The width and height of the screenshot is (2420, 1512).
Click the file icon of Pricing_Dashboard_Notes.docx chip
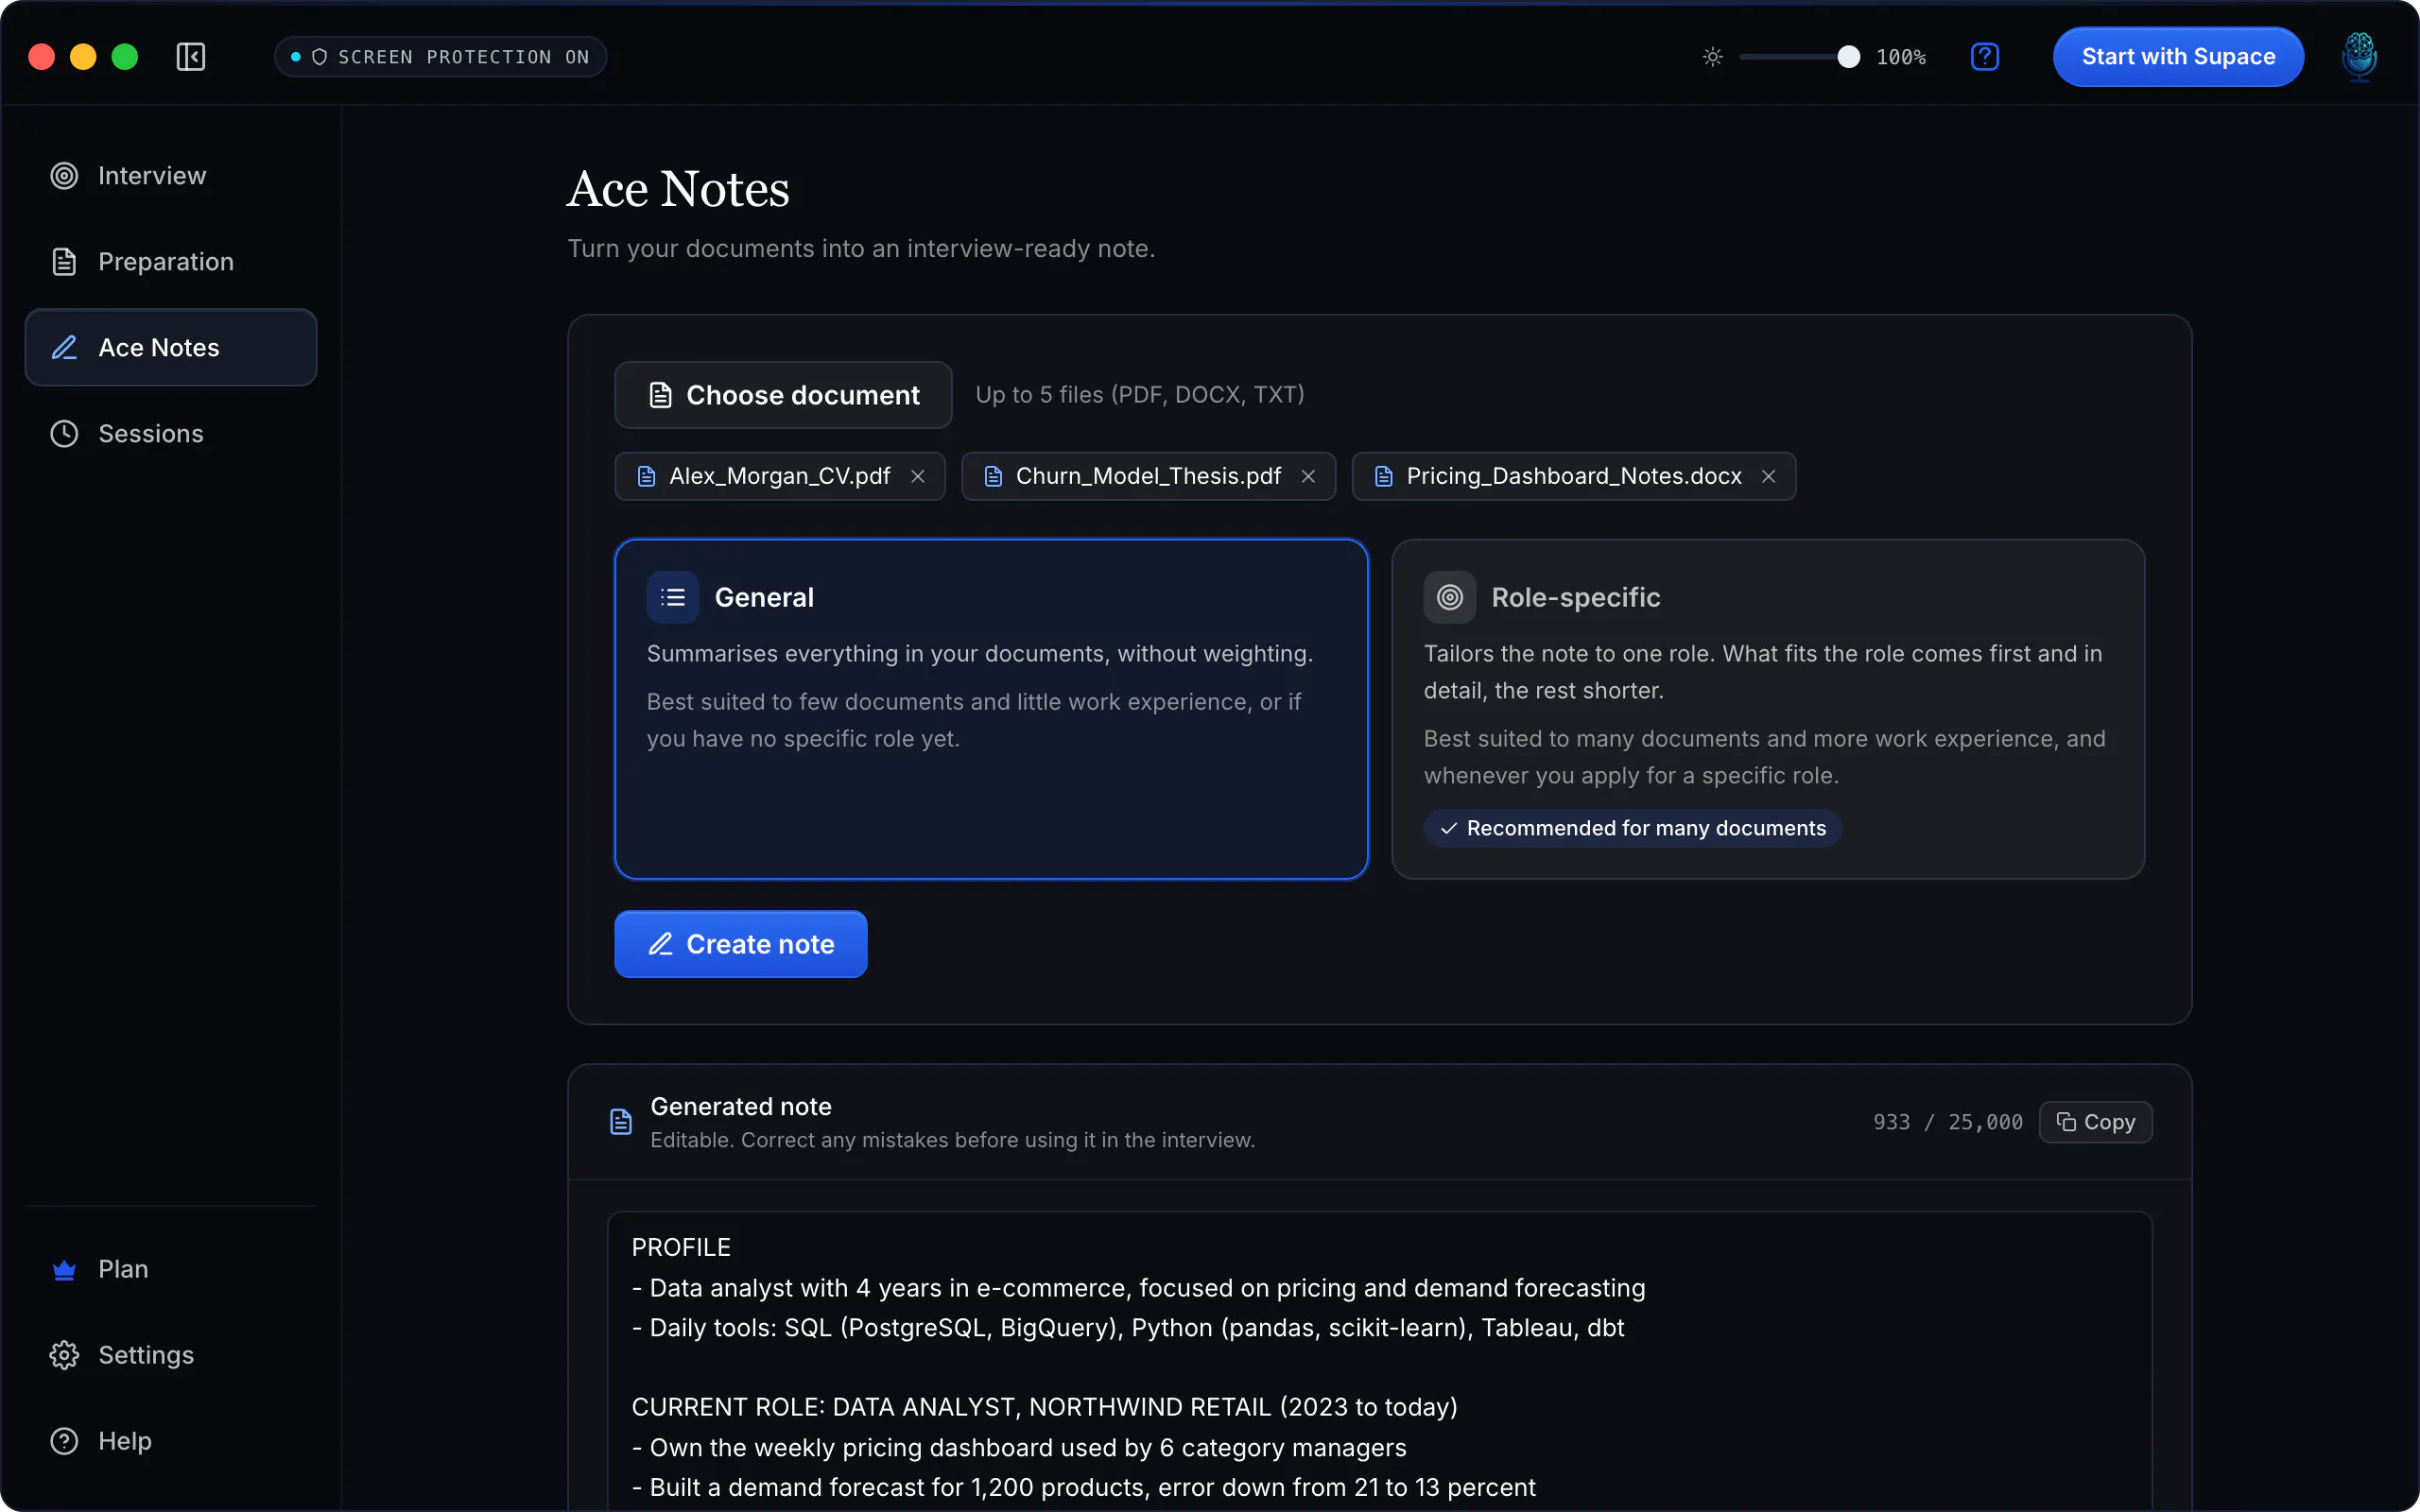tap(1384, 476)
